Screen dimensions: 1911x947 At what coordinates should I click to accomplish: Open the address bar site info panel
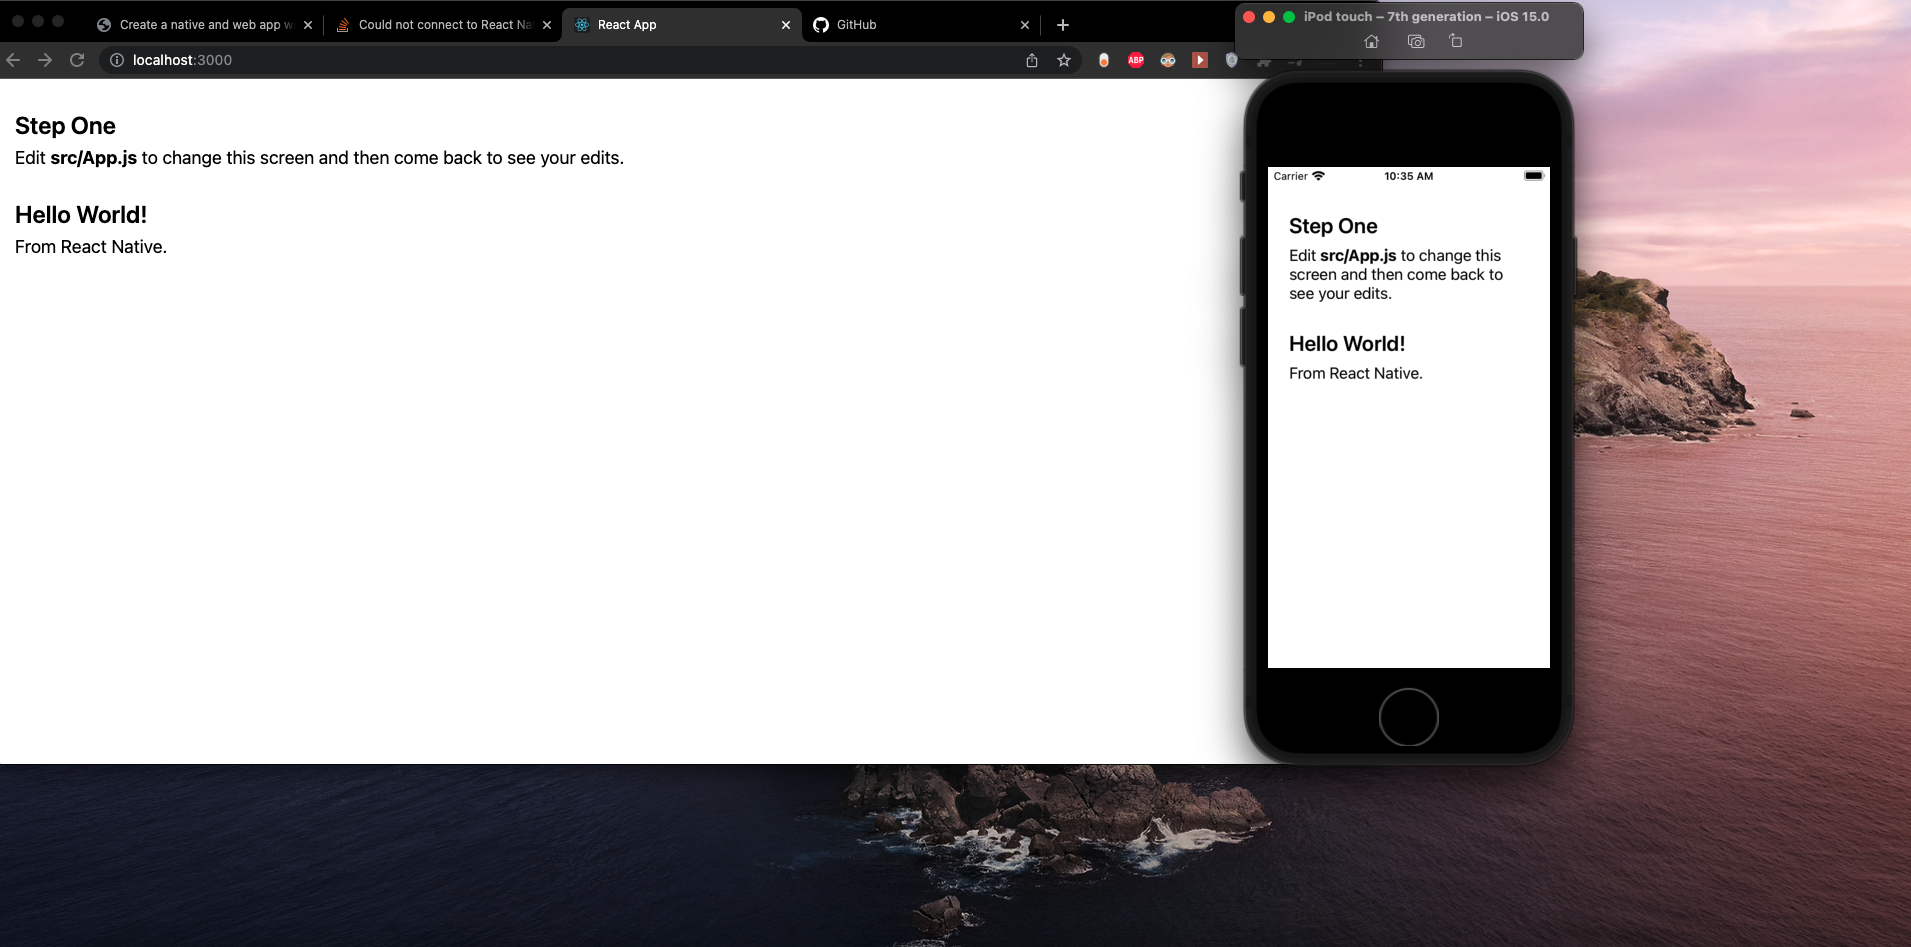pos(117,60)
